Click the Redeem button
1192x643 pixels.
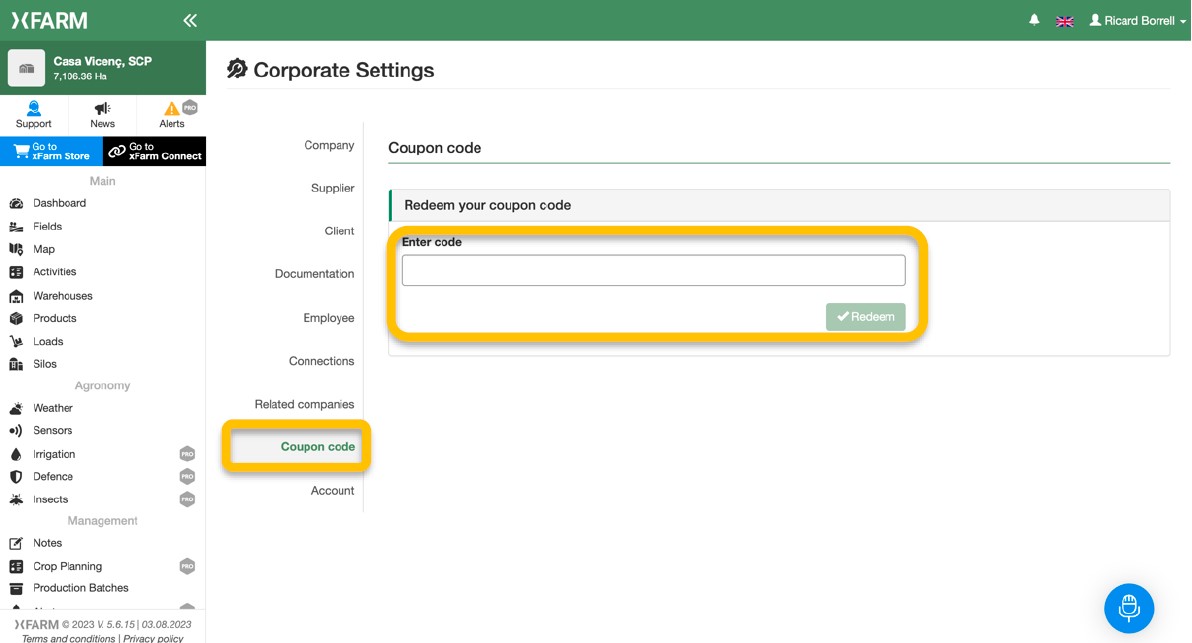[866, 317]
